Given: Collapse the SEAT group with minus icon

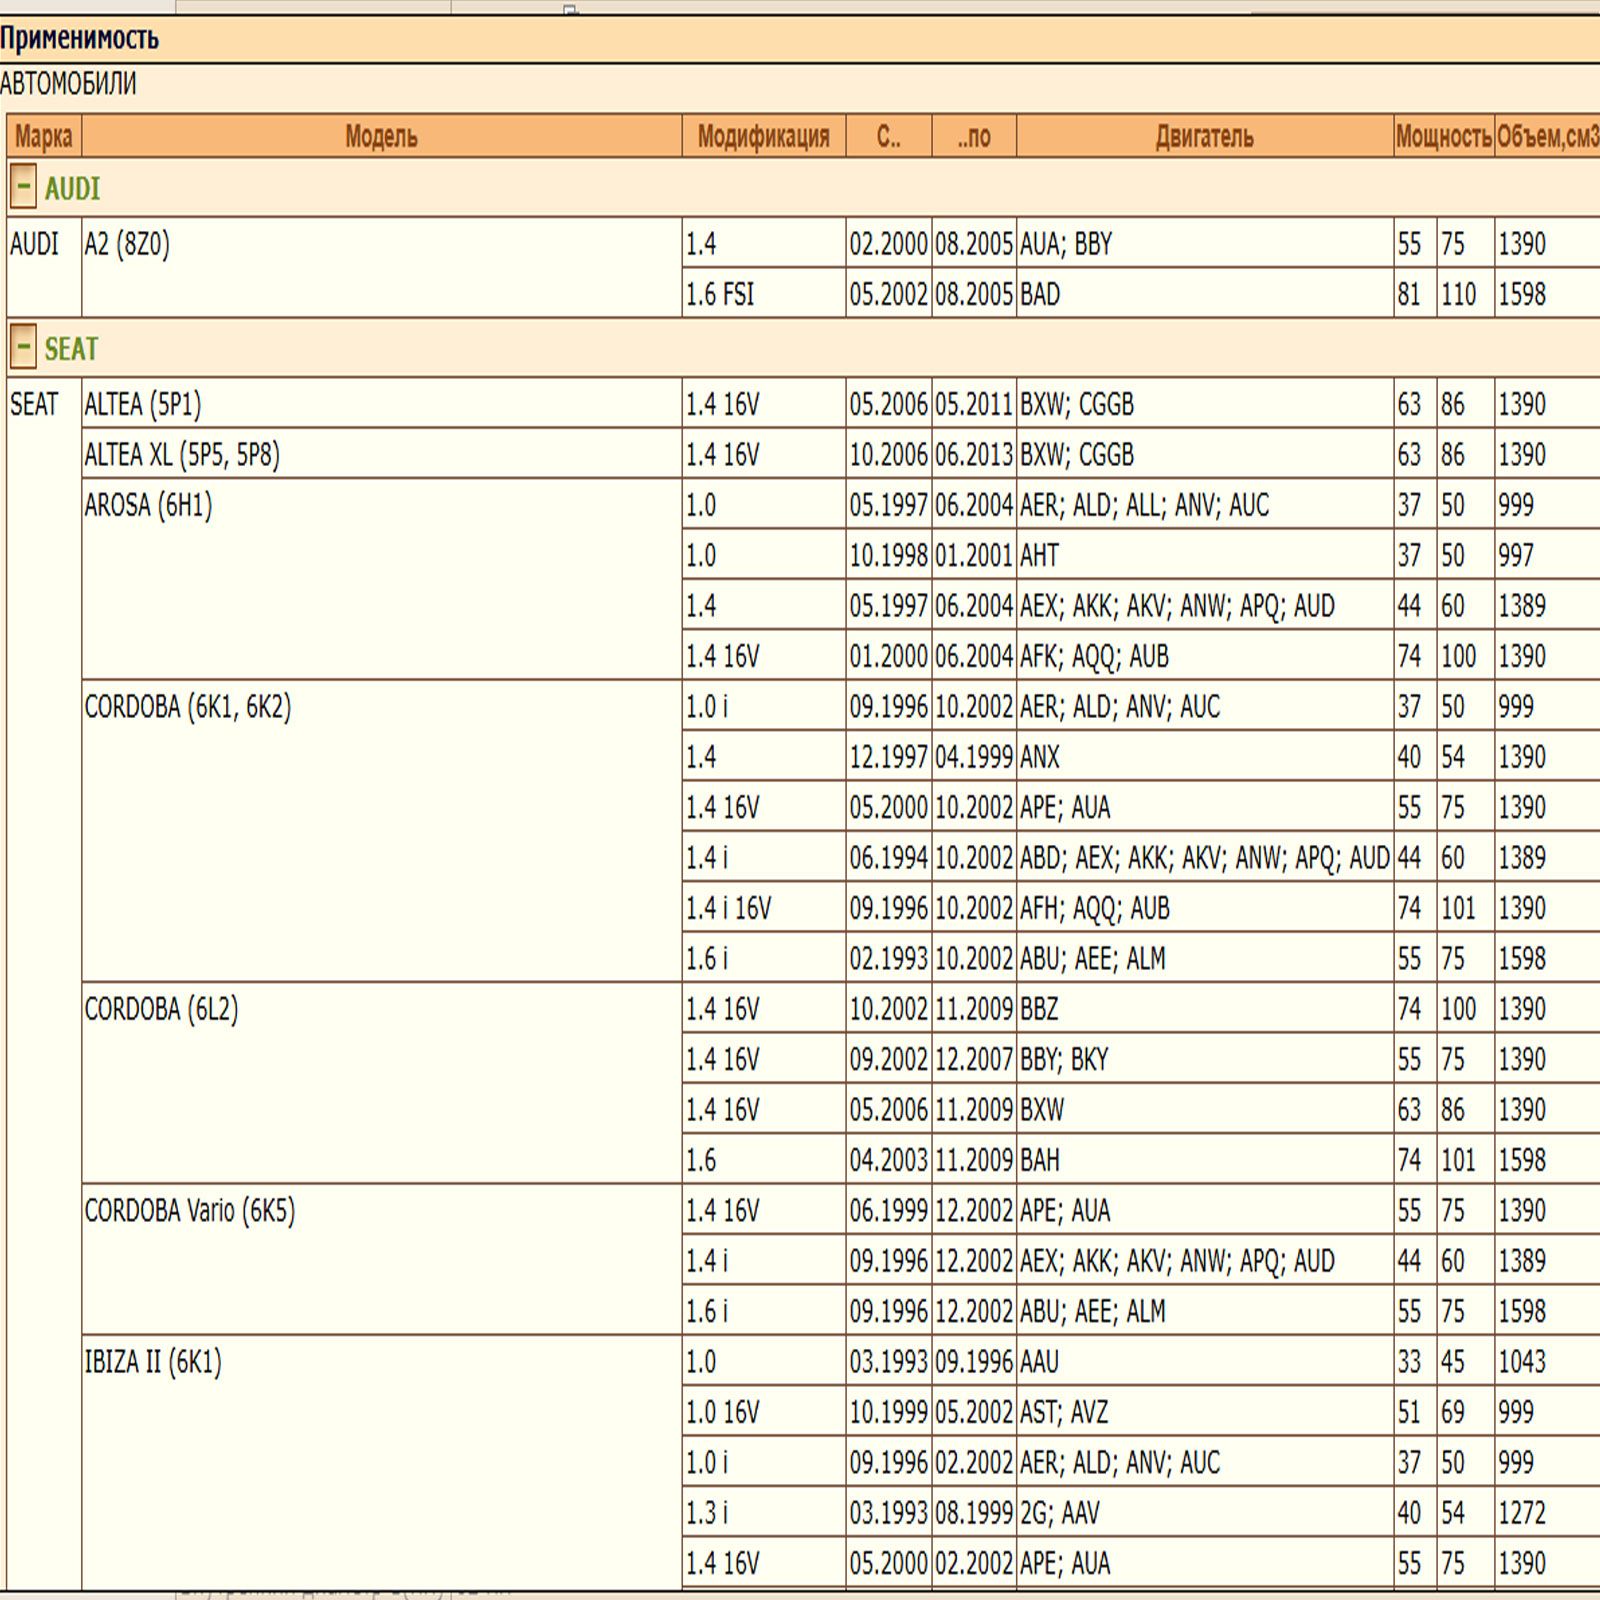Looking at the screenshot, I should [x=23, y=347].
